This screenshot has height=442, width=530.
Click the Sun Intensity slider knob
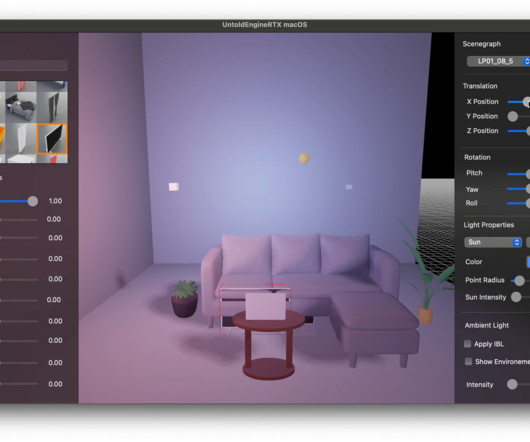(516, 297)
